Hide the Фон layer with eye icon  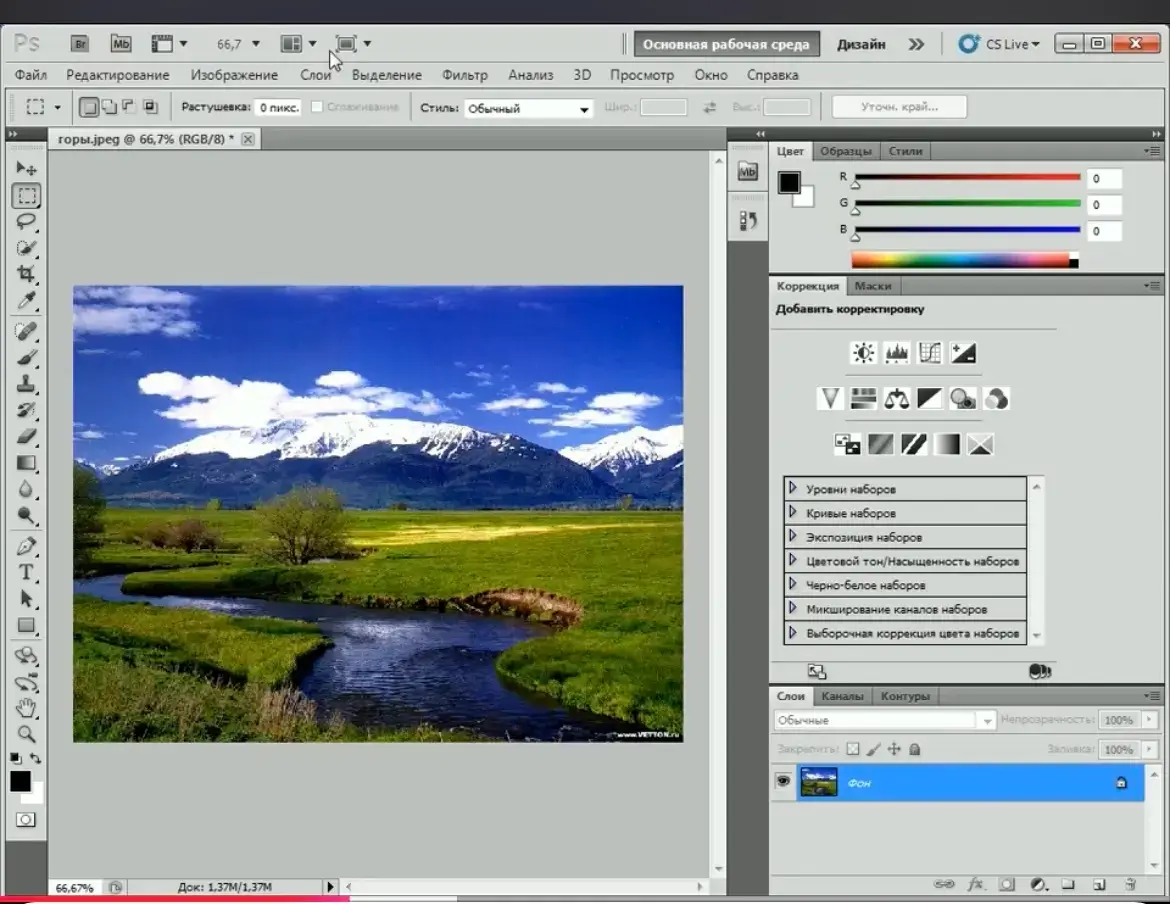[783, 782]
